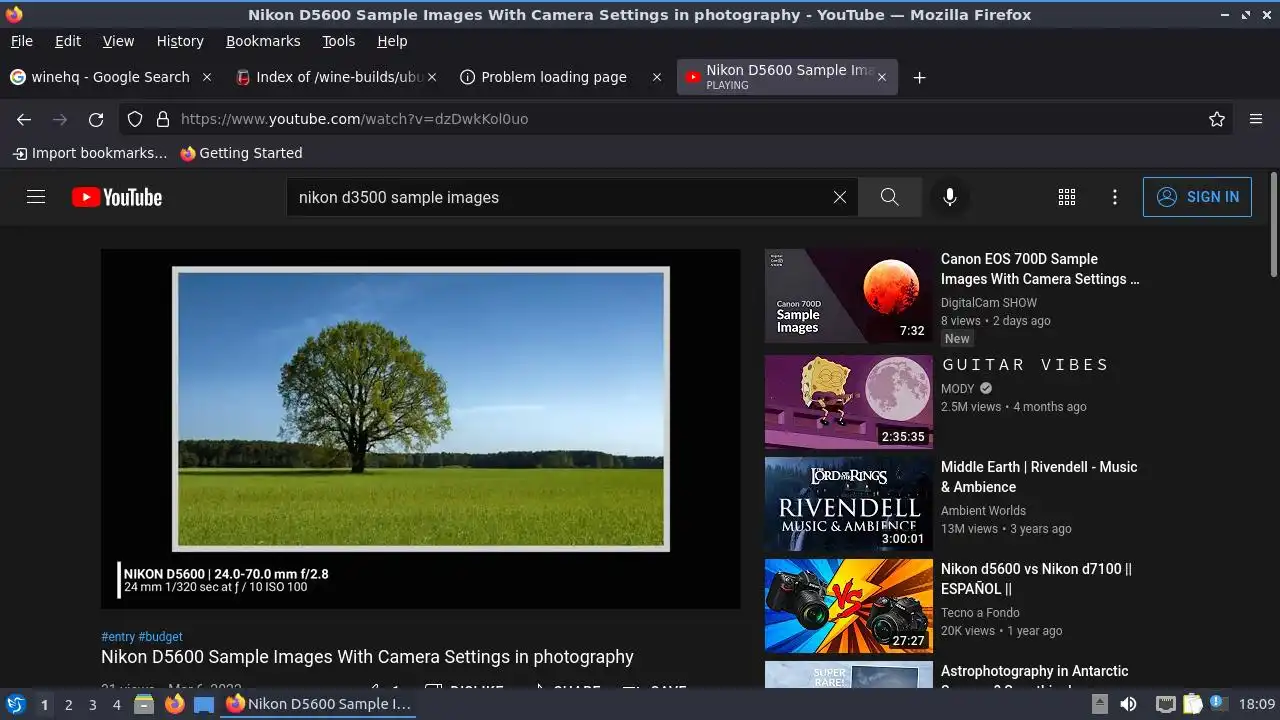The width and height of the screenshot is (1280, 720).
Task: Click Nikon d5600 vs Nikon d7100 title
Action: point(1036,579)
